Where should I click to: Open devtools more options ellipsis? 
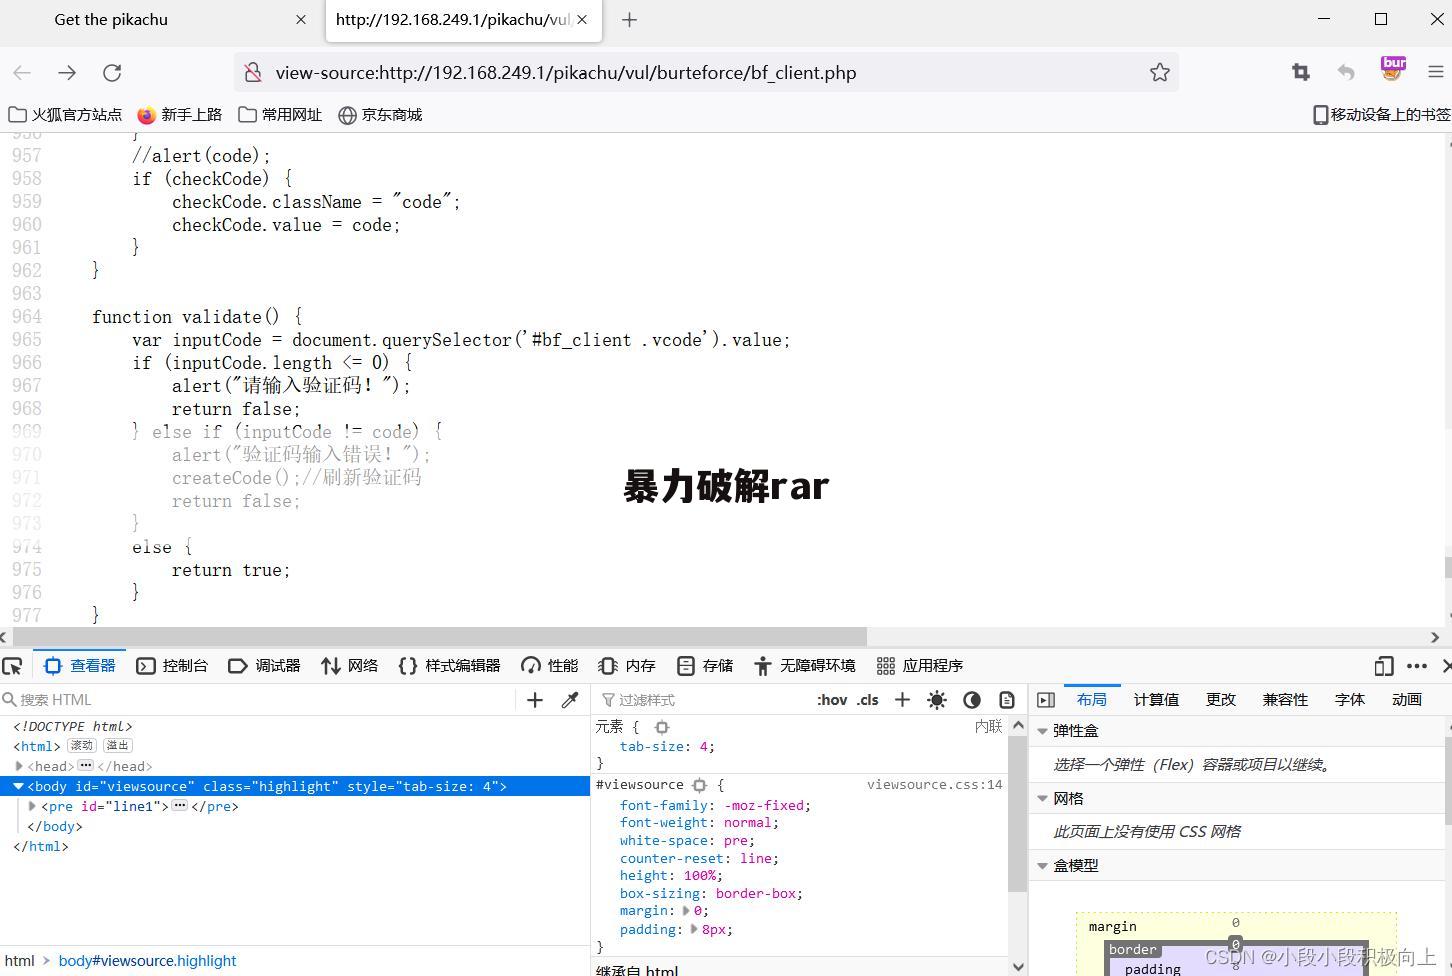[1417, 666]
